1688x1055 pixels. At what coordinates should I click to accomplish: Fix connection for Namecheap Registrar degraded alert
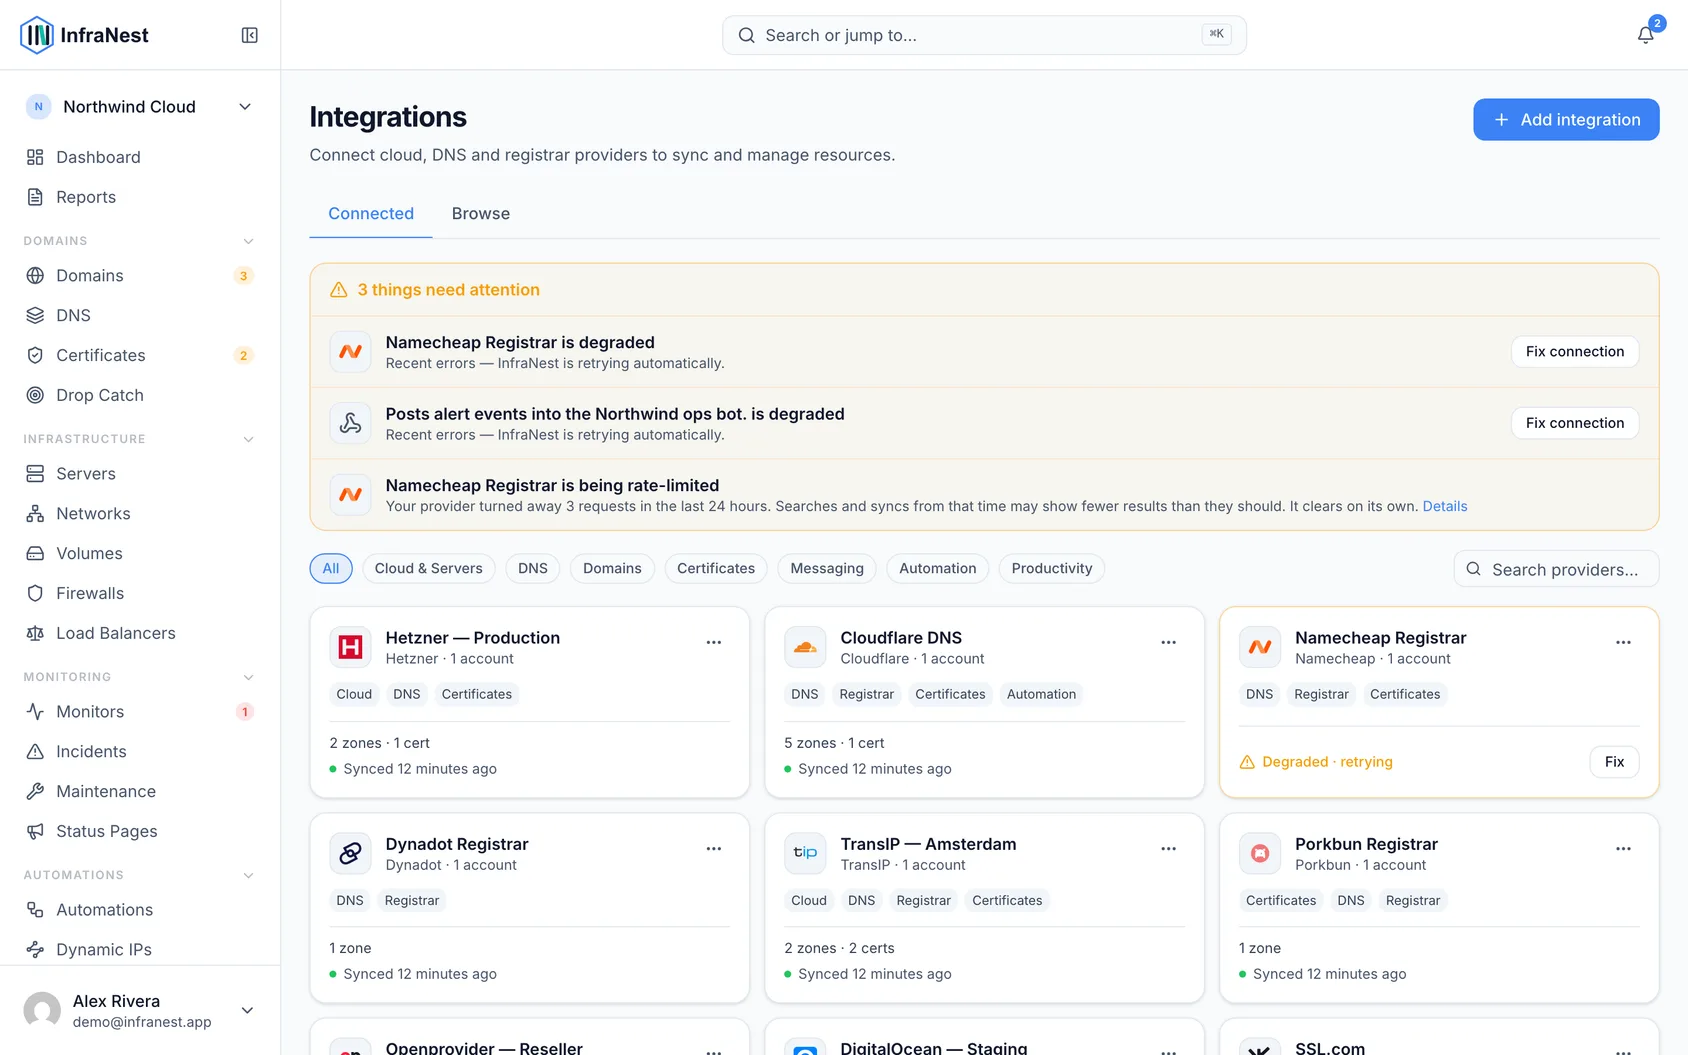(1575, 352)
